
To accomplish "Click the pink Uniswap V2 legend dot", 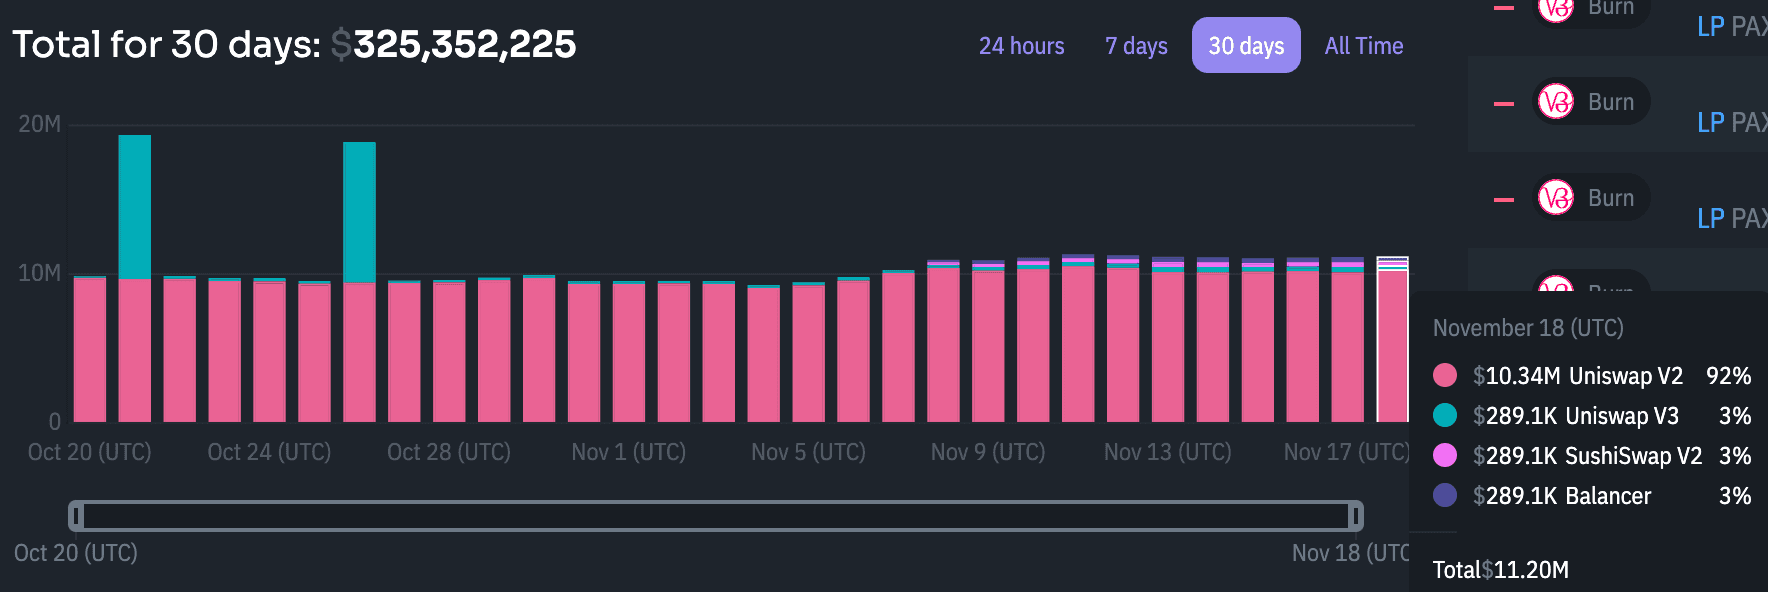I will pyautogui.click(x=1445, y=376).
